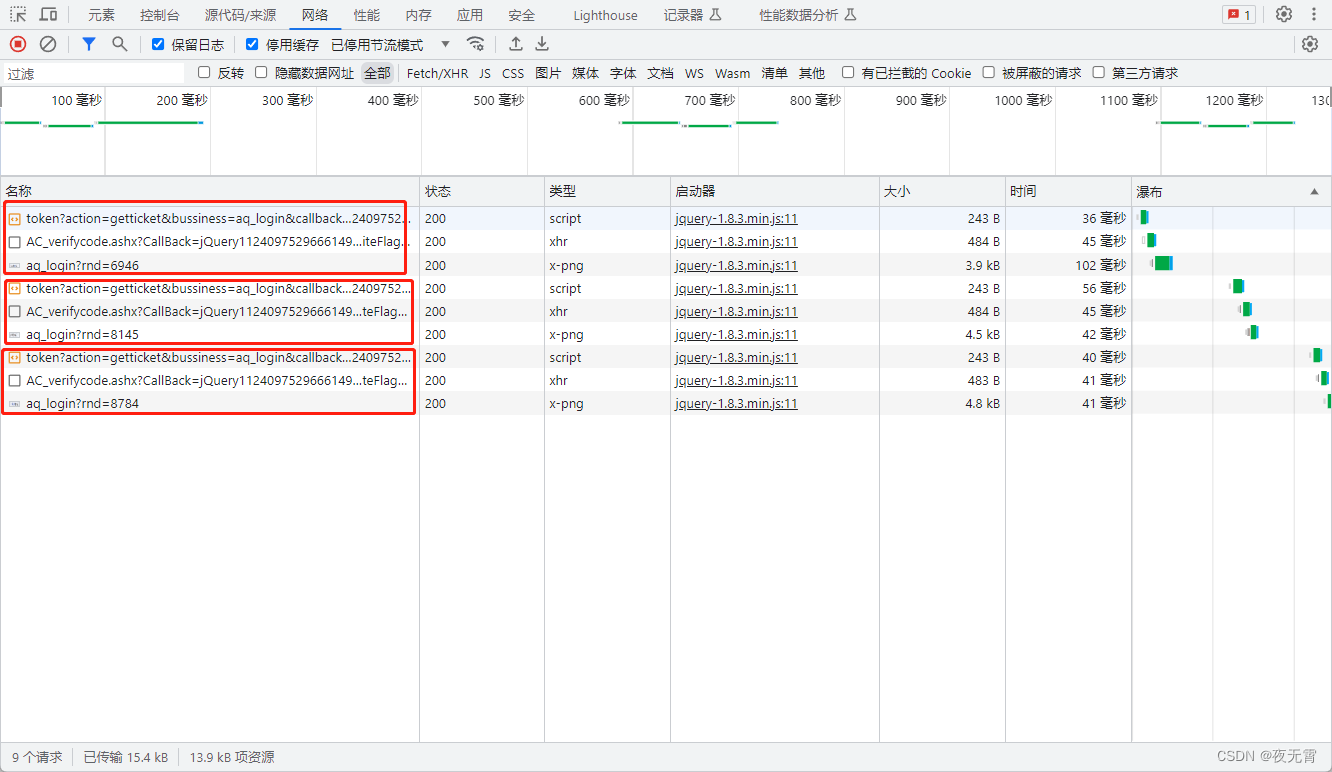Select the inspect element icon
Image resolution: width=1332 pixels, height=772 pixels.
coord(18,15)
